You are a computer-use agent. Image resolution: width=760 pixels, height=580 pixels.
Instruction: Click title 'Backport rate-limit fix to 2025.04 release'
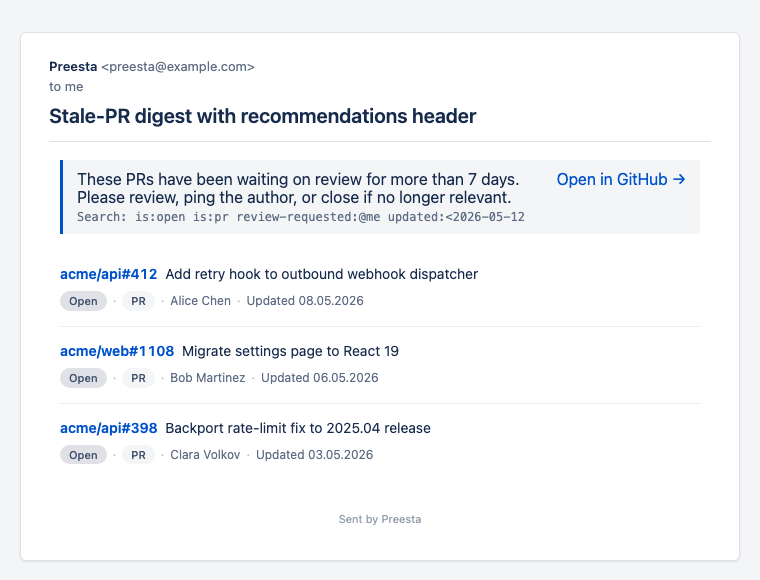coord(298,428)
